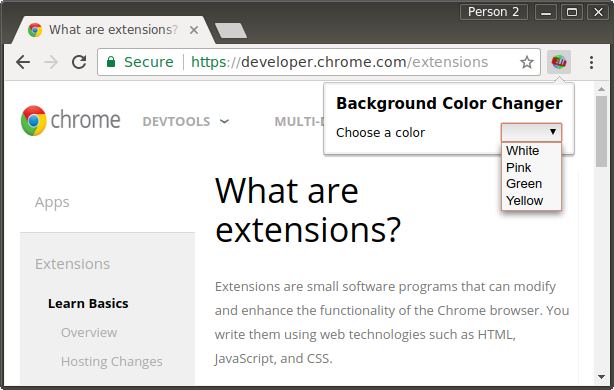This screenshot has width=614, height=390.
Task: Click the MULTI-D navigation item
Action: [x=299, y=122]
